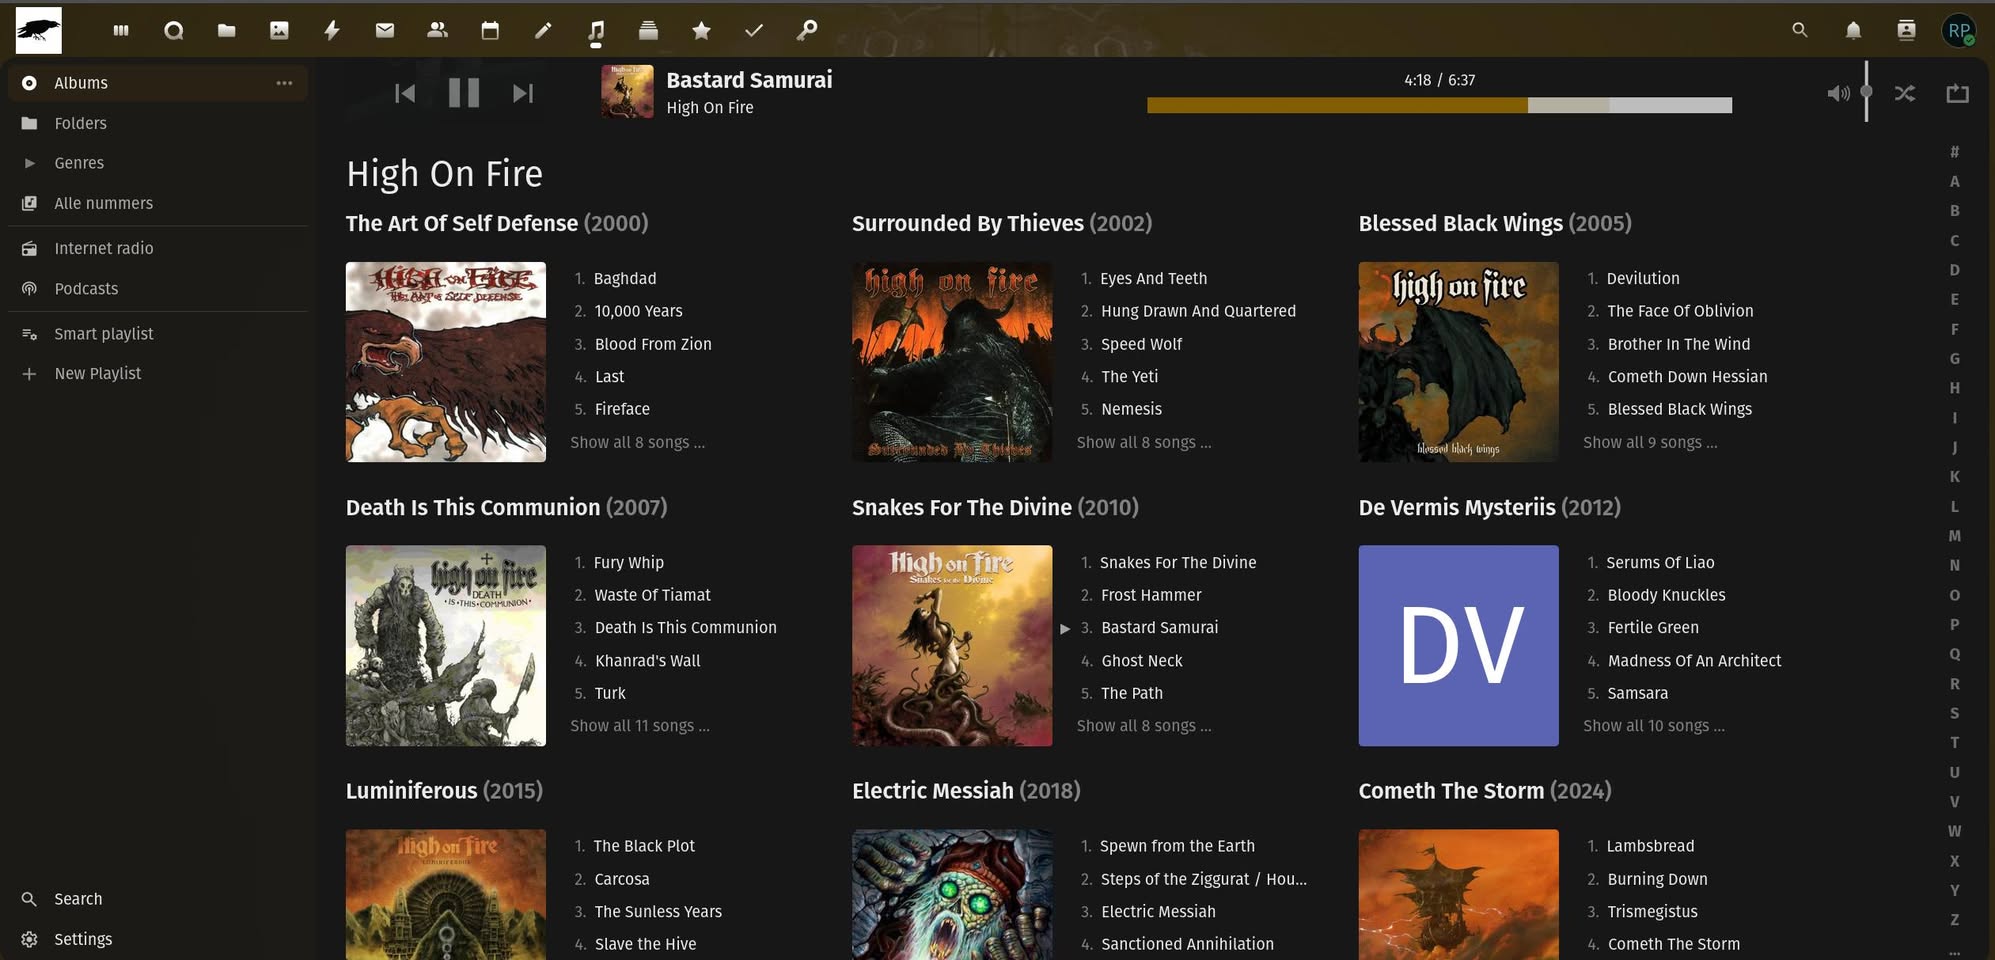Open the Passwords key icon
Viewport: 1995px width, 960px height.
coord(807,31)
